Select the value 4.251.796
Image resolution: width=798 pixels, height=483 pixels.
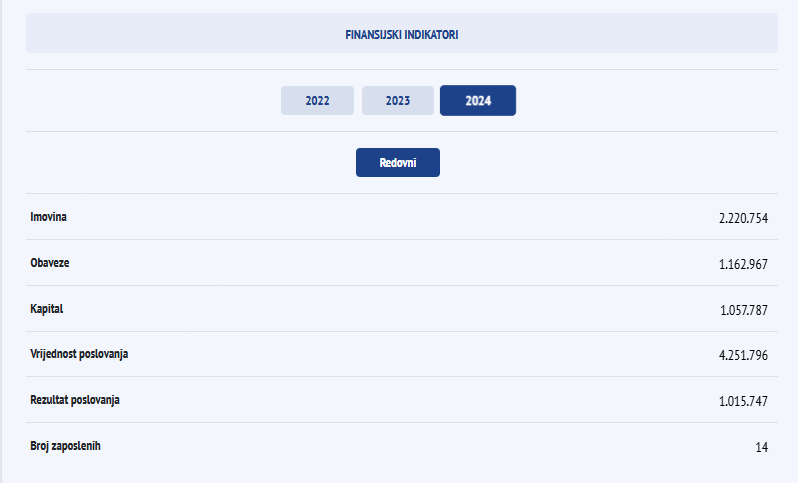[743, 355]
